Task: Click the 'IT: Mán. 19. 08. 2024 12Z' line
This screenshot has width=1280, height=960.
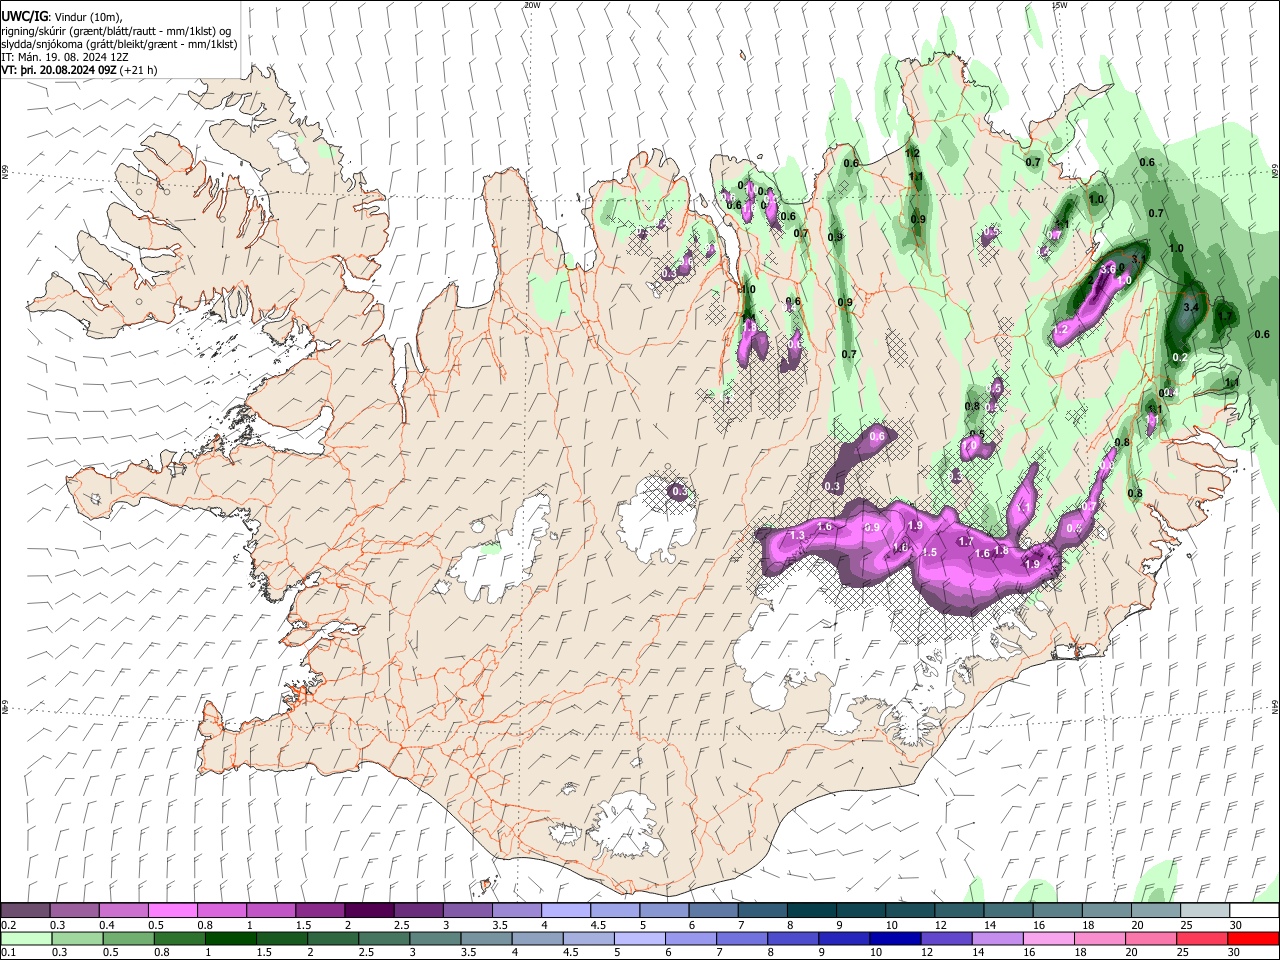Action: click(x=65, y=57)
